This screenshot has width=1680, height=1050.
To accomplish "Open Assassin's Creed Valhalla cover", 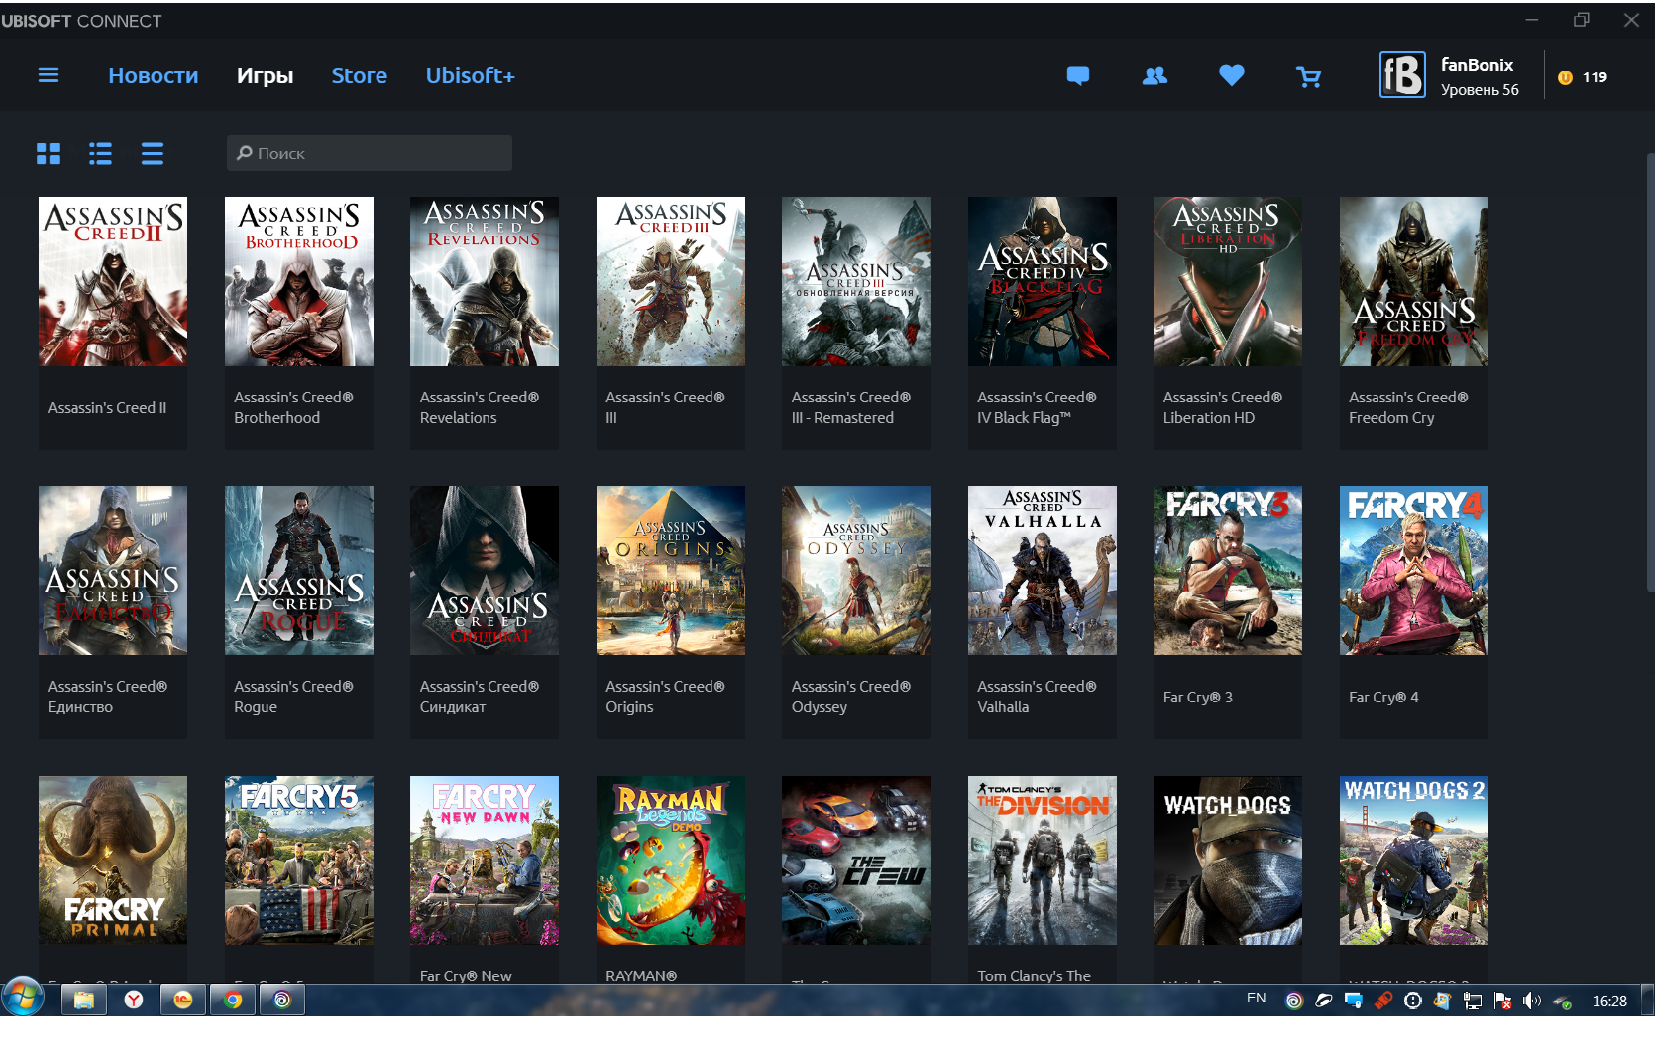I will (1042, 571).
